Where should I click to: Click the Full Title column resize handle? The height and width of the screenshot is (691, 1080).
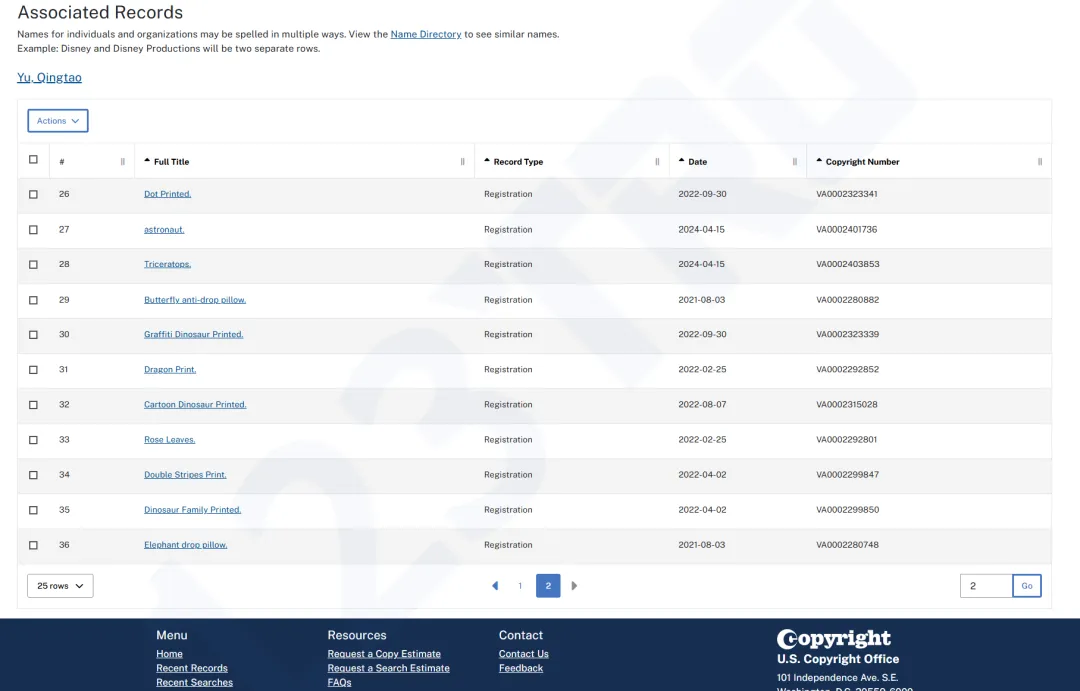462,162
